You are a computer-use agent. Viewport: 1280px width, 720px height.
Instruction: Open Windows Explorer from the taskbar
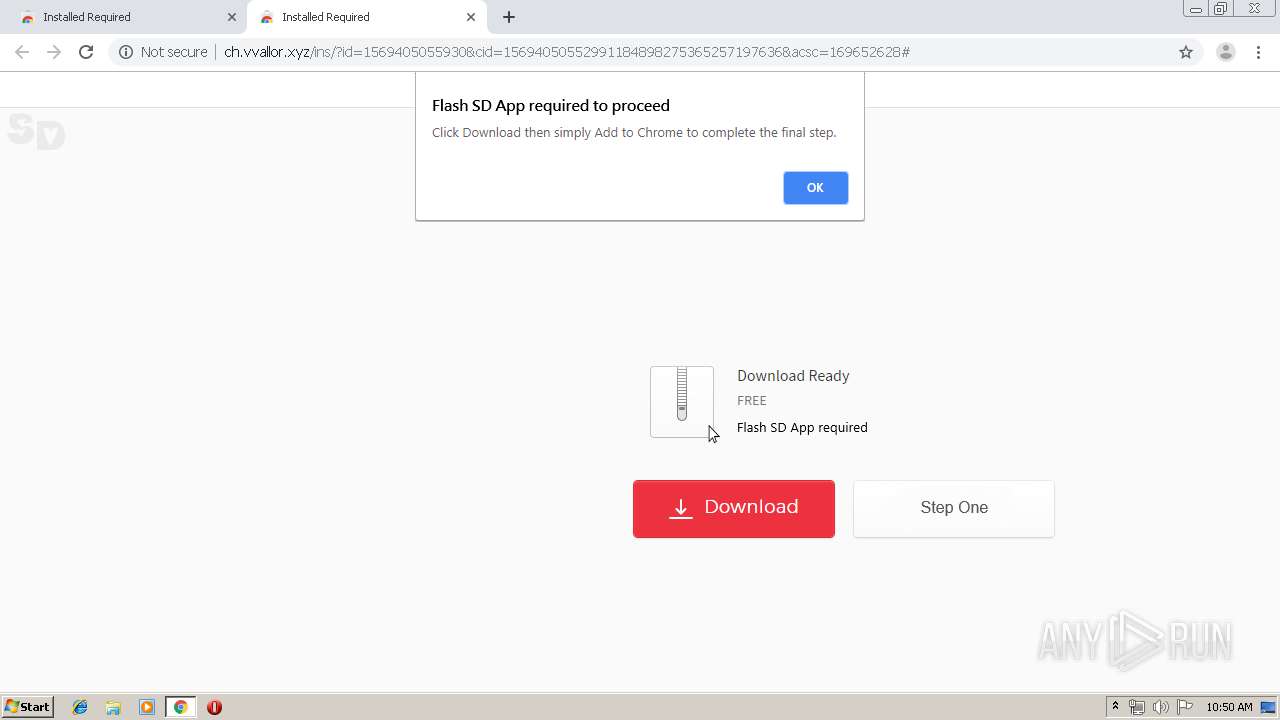[113, 707]
